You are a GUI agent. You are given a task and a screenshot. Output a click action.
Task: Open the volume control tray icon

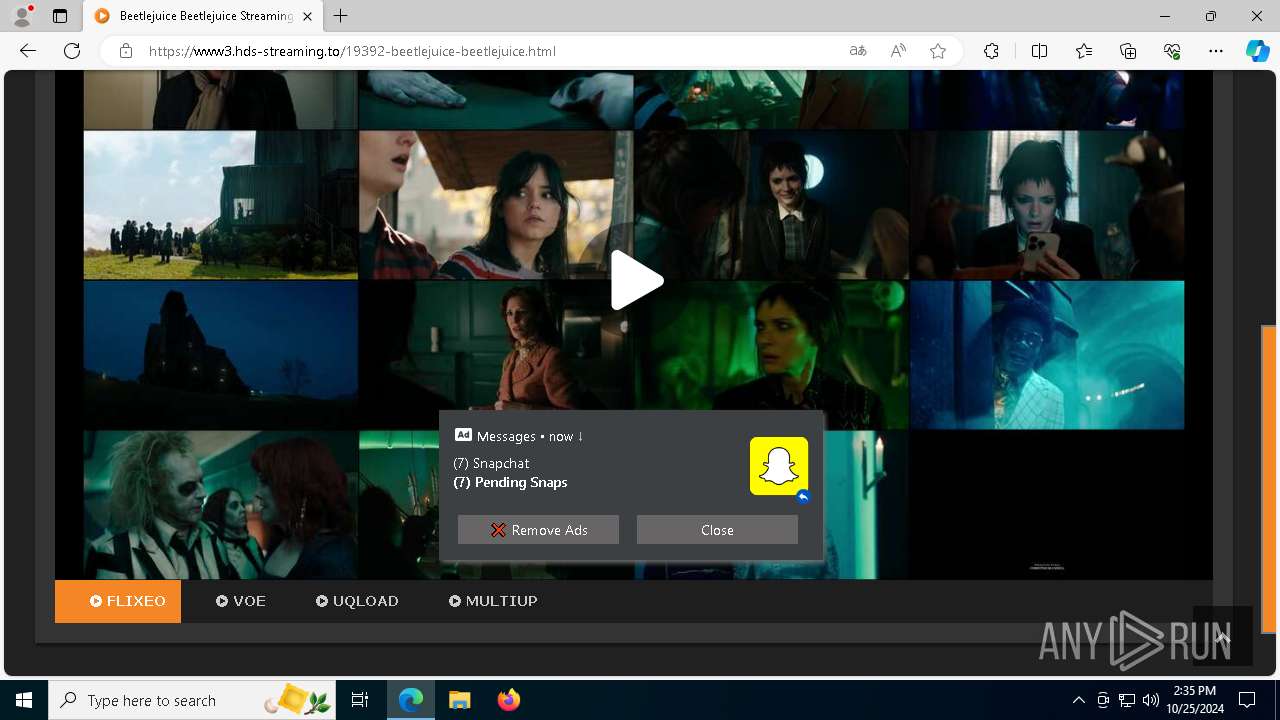(x=1151, y=700)
